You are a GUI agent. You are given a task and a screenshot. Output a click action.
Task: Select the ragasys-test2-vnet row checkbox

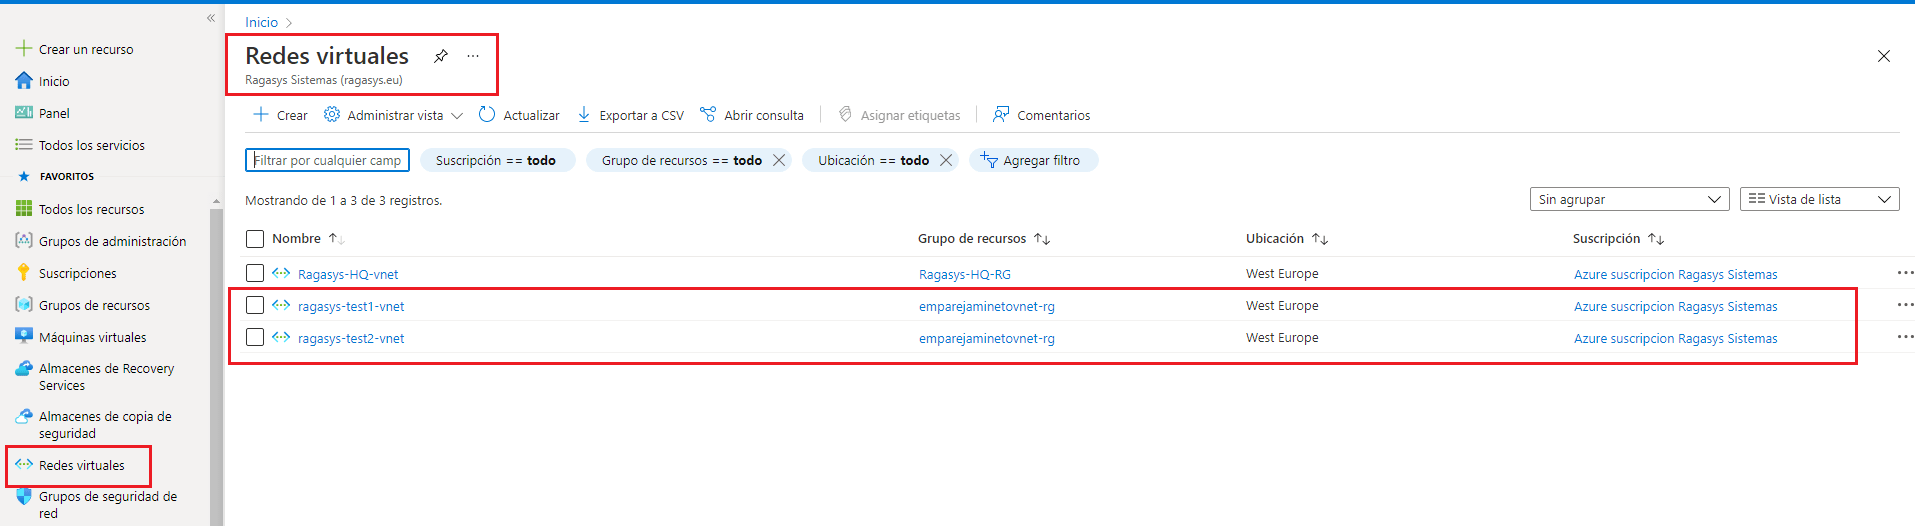255,337
